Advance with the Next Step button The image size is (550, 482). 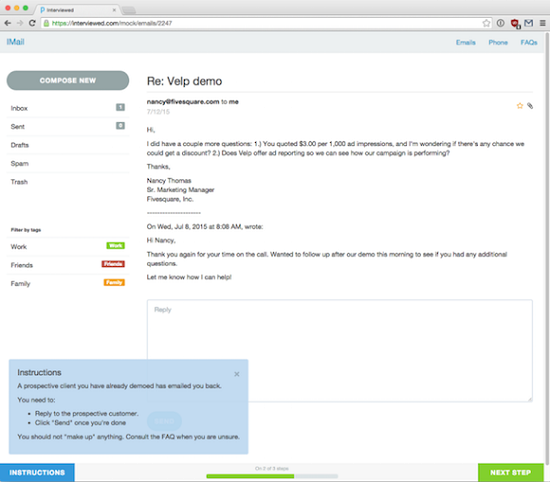(511, 473)
